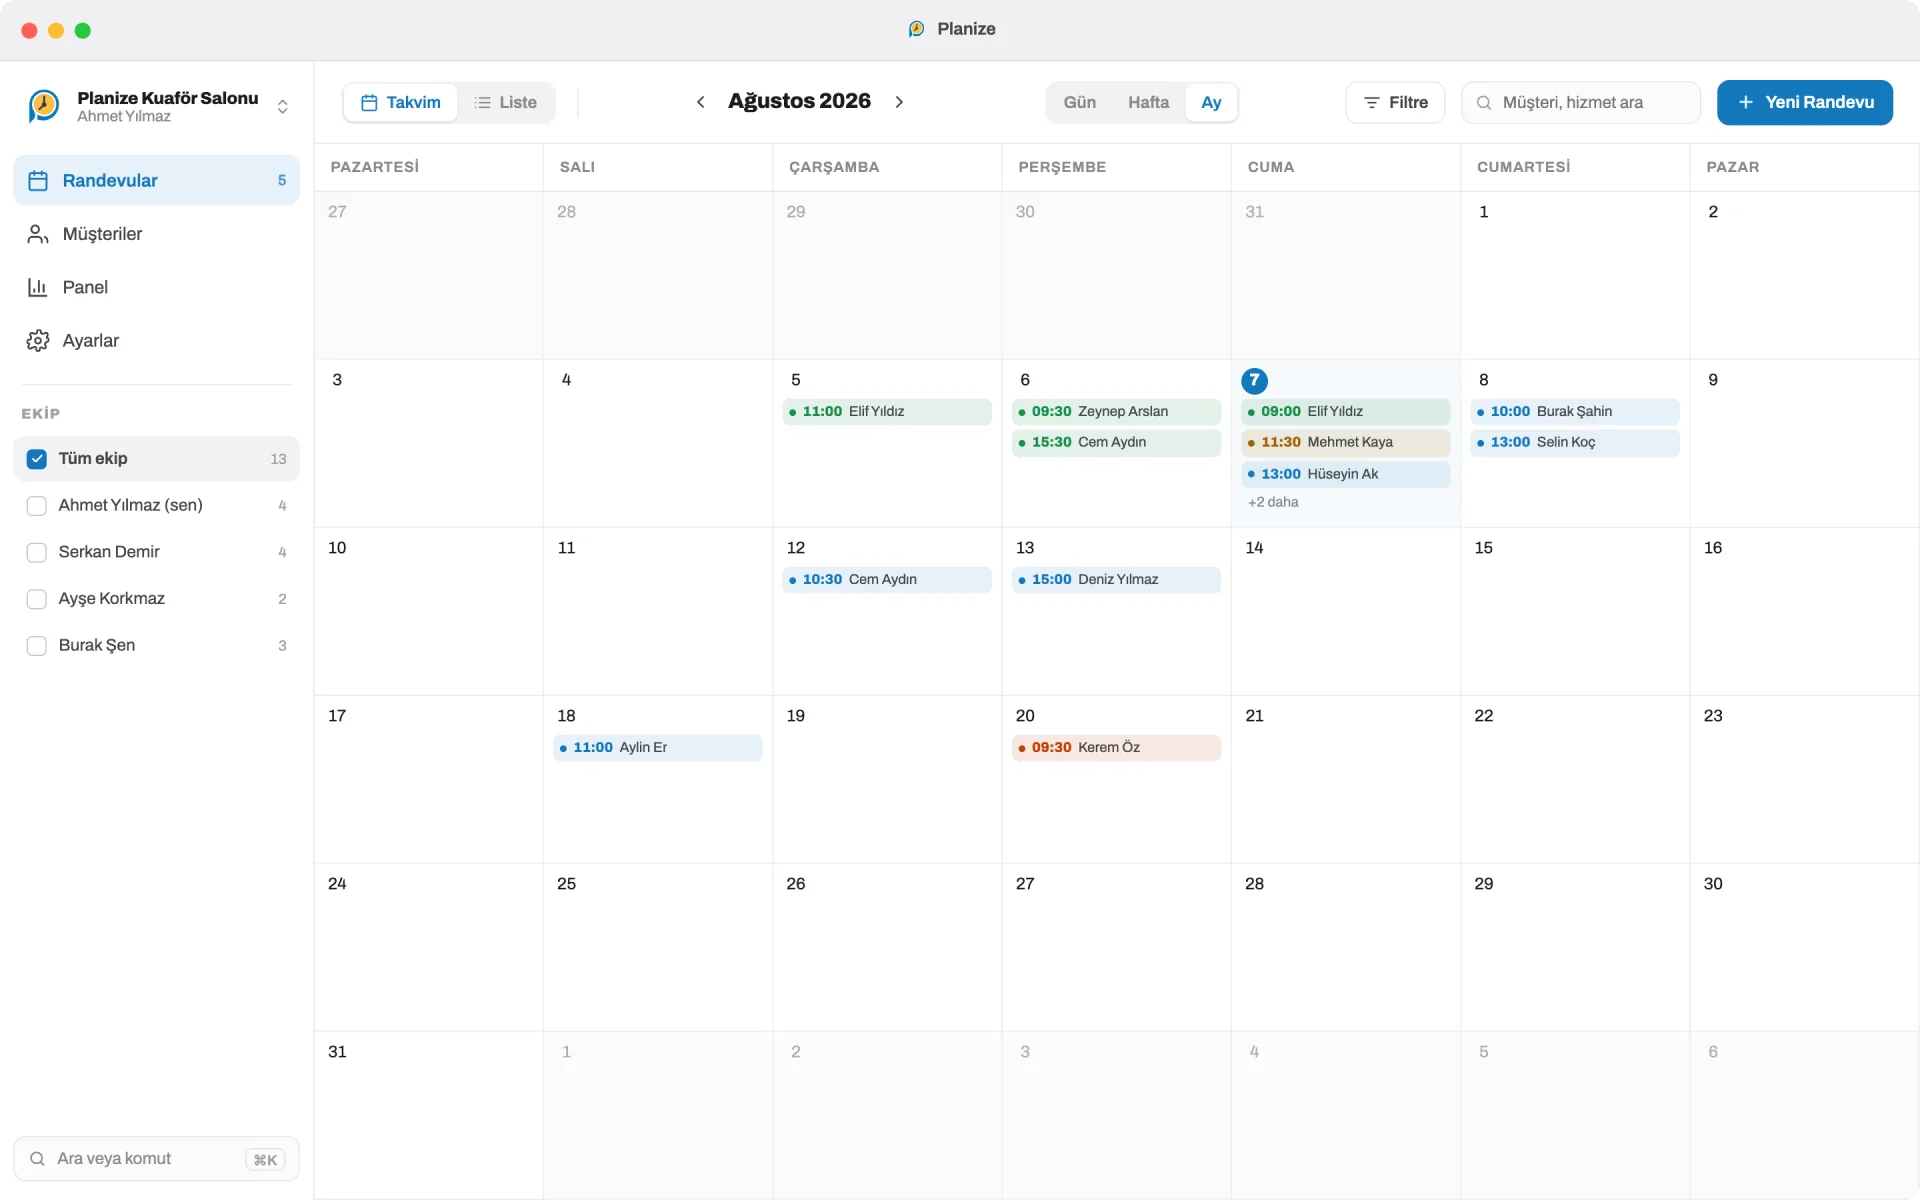The height and width of the screenshot is (1200, 1920).
Task: Go to previous month arrow
Action: pos(700,102)
